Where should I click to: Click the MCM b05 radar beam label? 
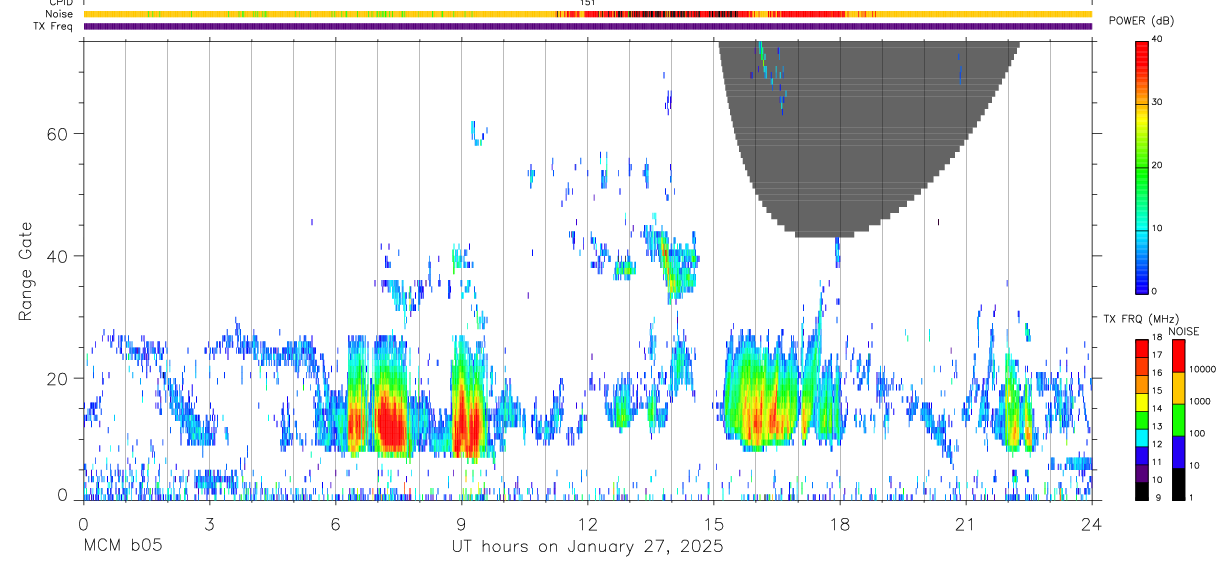(x=122, y=547)
